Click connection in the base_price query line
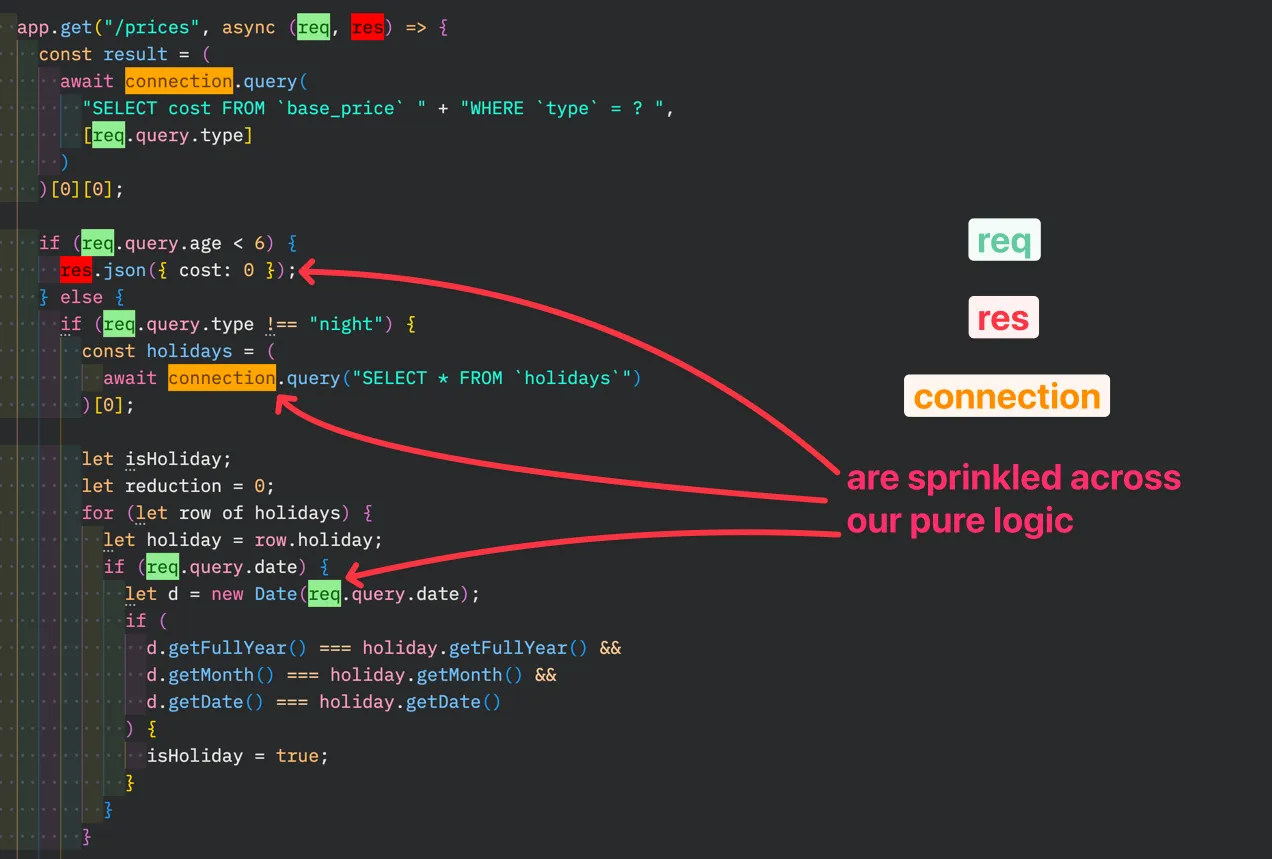Screen dimensions: 1272x859 (x=178, y=81)
